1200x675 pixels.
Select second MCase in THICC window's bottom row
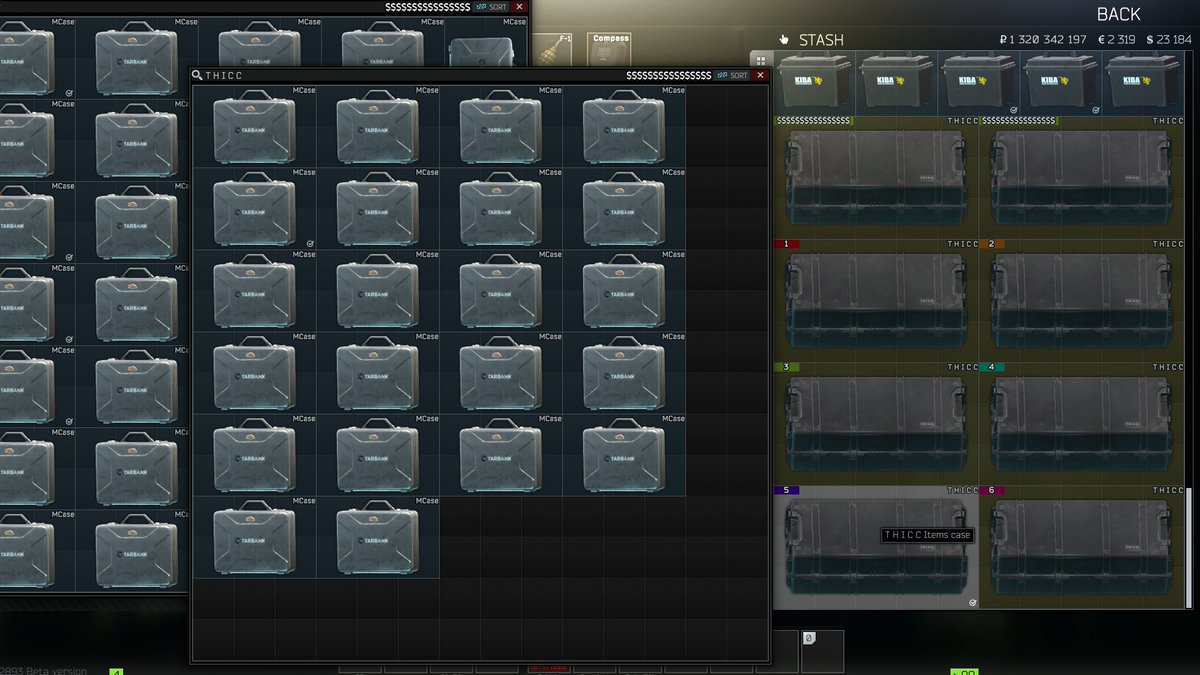pyautogui.click(x=378, y=537)
